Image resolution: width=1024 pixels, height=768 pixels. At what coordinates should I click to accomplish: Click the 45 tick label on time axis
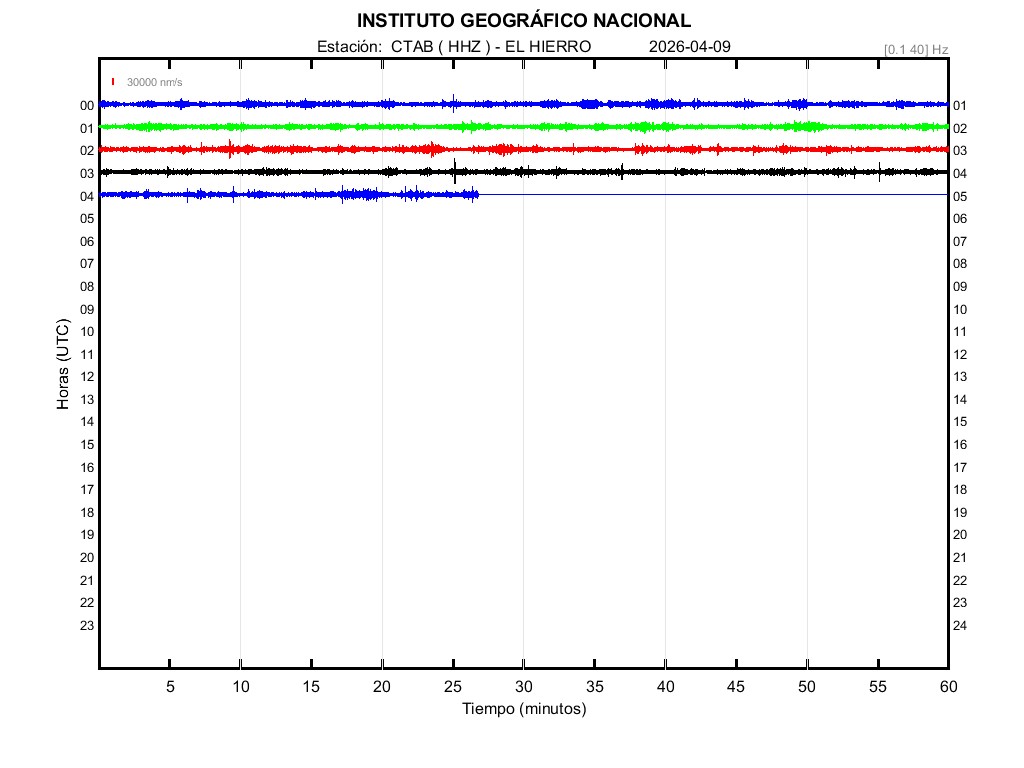point(736,687)
